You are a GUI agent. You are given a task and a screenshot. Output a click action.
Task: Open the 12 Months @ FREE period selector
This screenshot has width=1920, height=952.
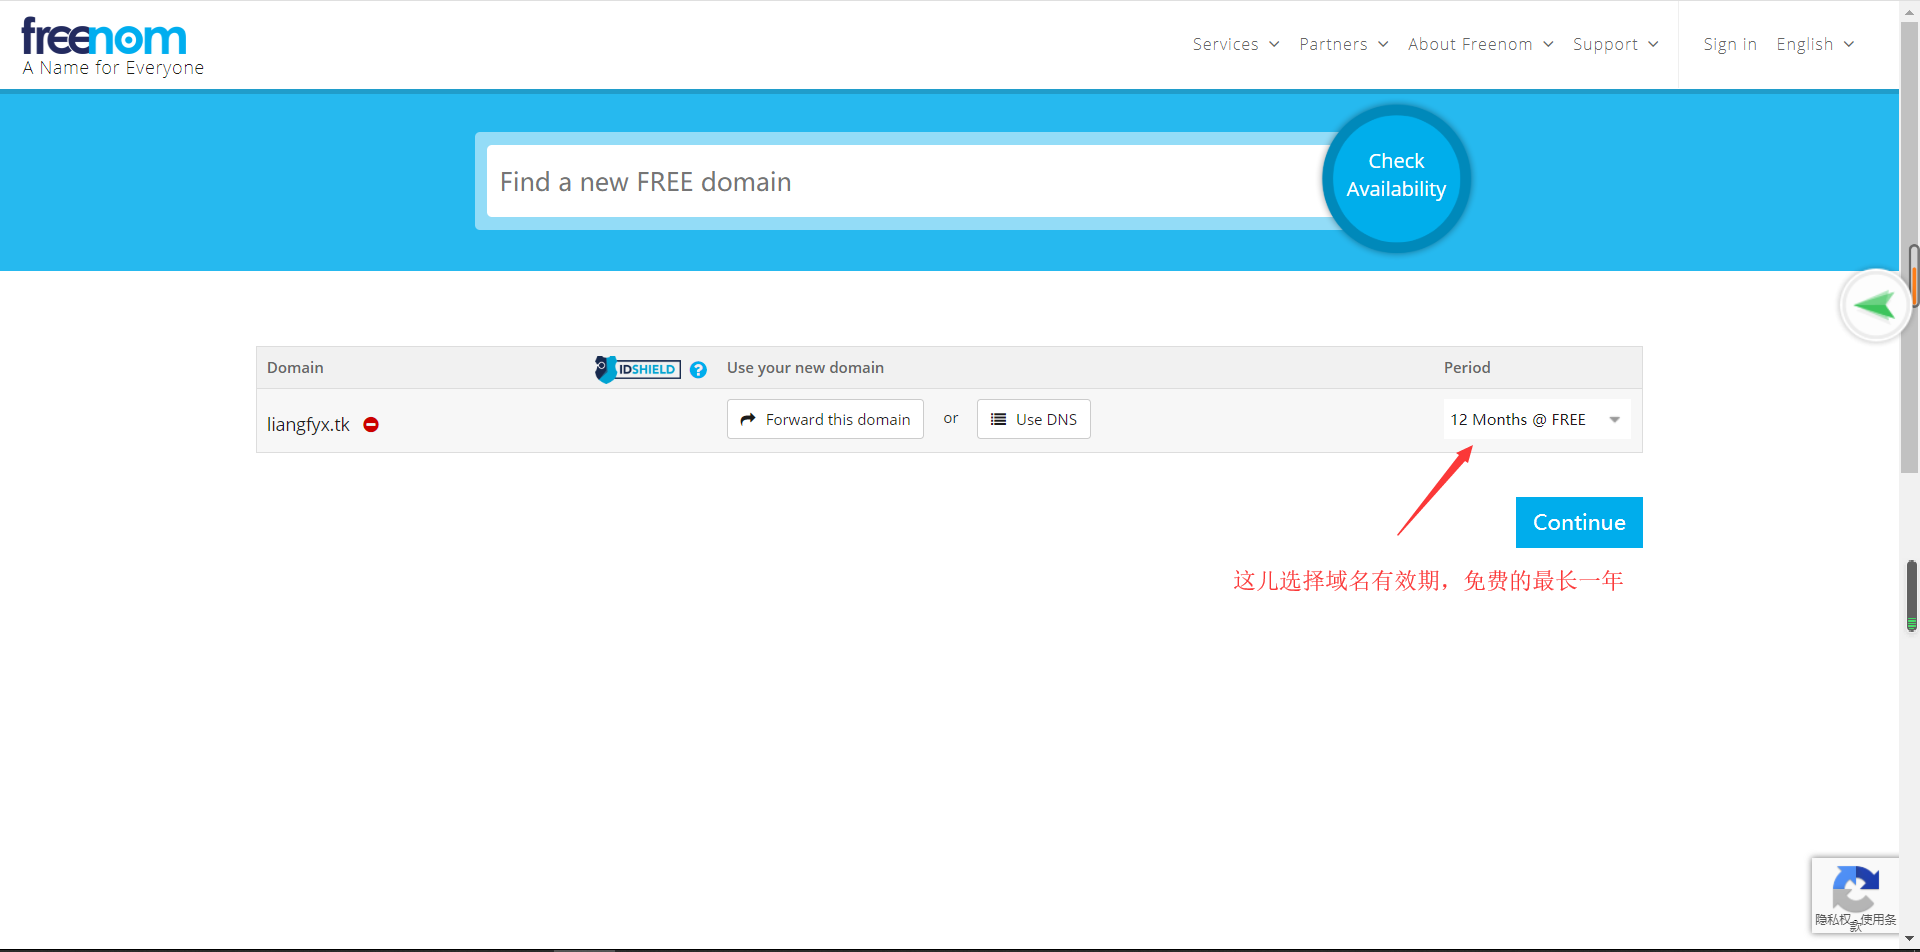[1535, 420]
